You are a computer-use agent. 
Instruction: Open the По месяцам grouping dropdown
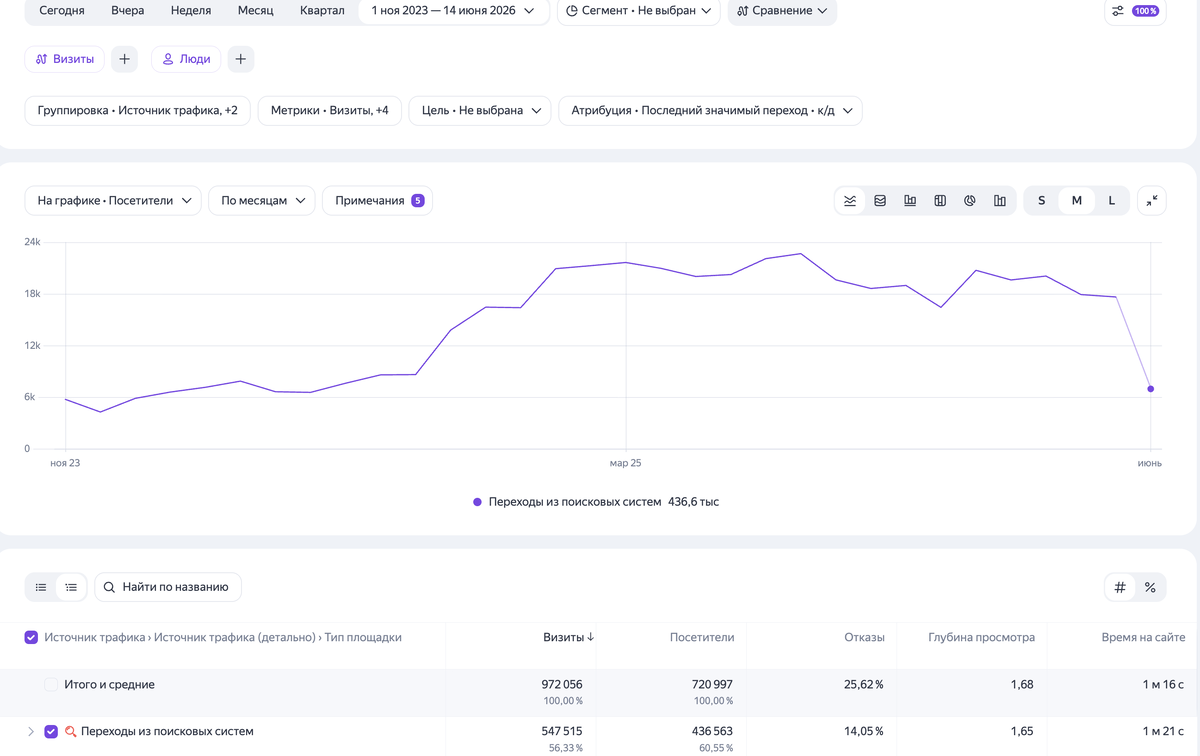coord(262,201)
